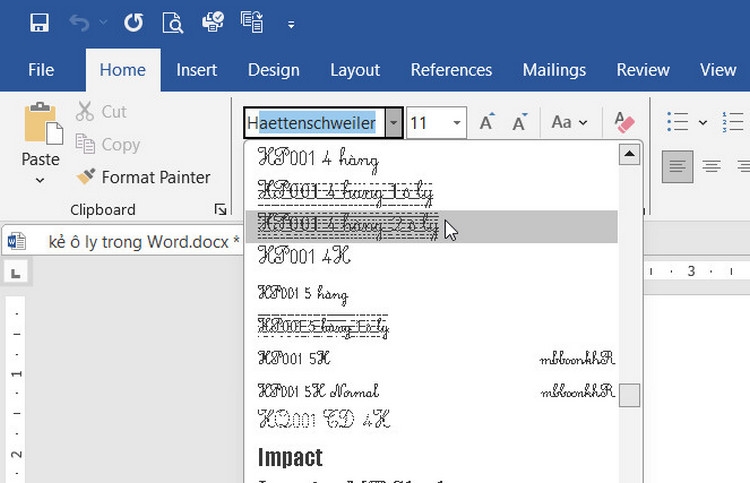Select font HP001 5 hàng

[x=431, y=293]
